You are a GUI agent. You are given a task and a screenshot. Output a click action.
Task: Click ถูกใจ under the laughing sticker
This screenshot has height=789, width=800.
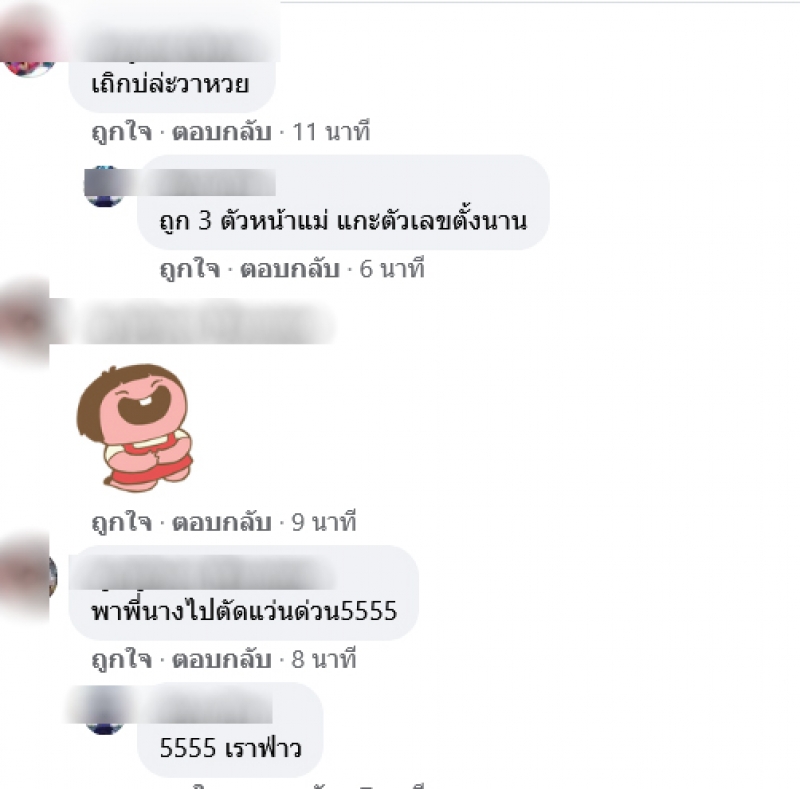(x=121, y=522)
